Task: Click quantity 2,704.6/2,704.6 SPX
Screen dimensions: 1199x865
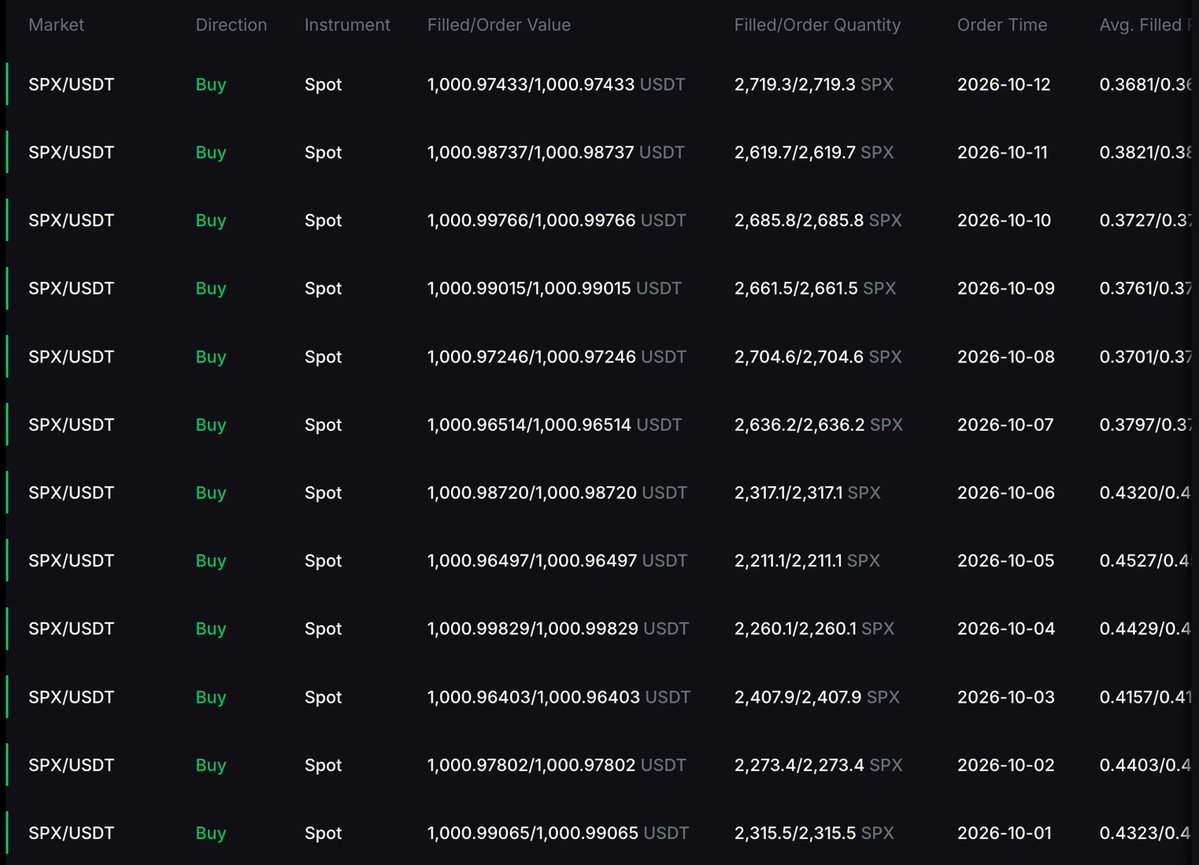Action: (x=818, y=356)
